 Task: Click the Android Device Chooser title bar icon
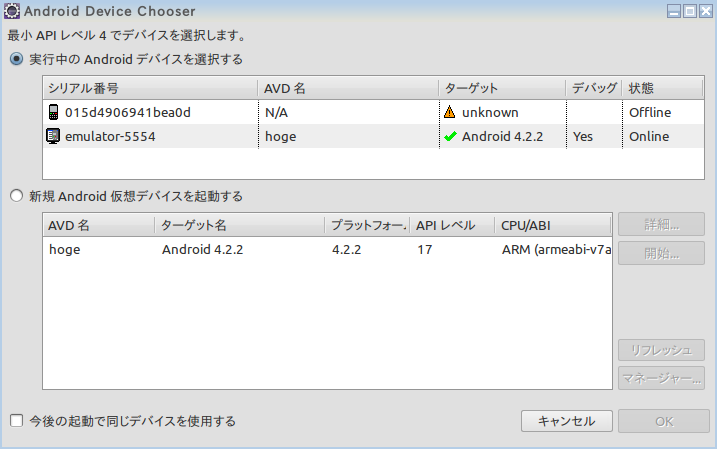[11, 11]
